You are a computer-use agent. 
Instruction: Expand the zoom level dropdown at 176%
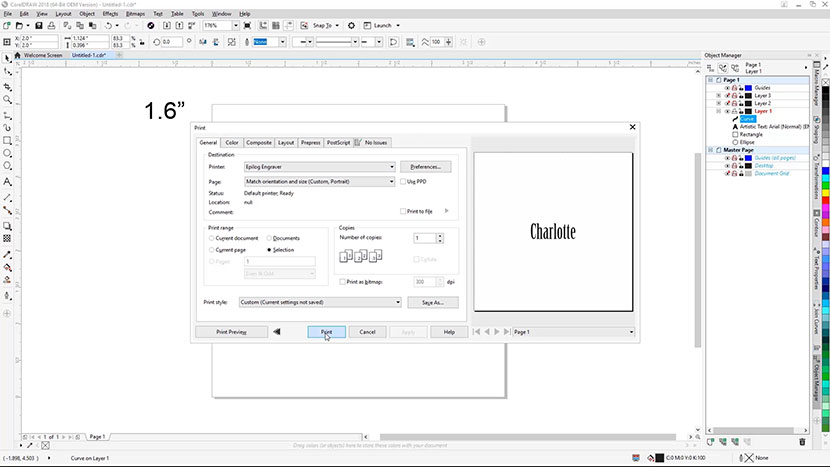235,24
